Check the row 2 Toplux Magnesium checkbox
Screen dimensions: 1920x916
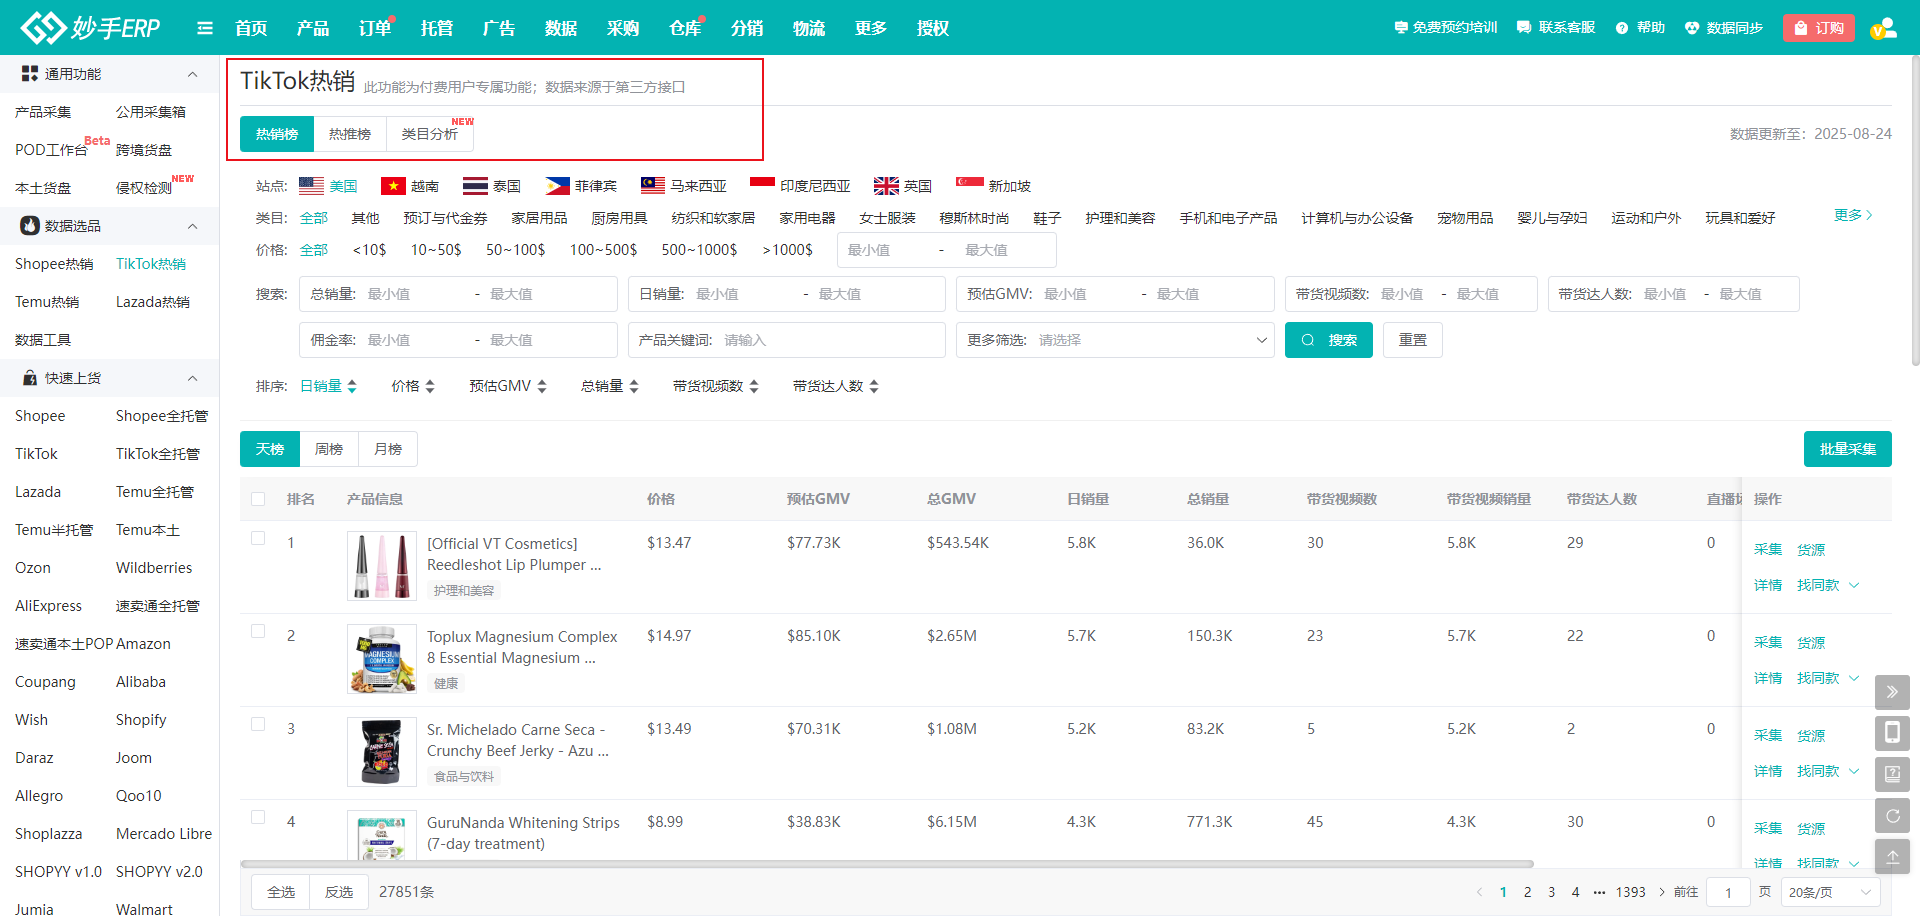click(258, 631)
